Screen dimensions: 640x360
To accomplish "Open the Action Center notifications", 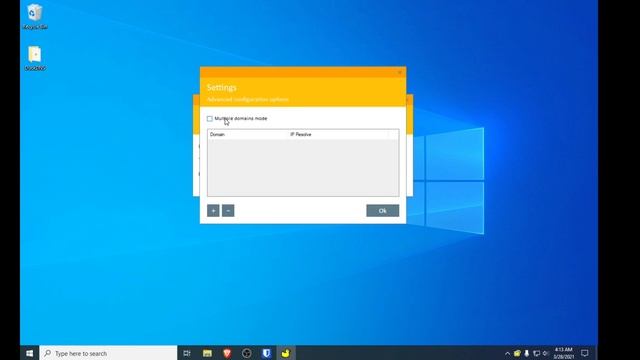I will point(585,353).
